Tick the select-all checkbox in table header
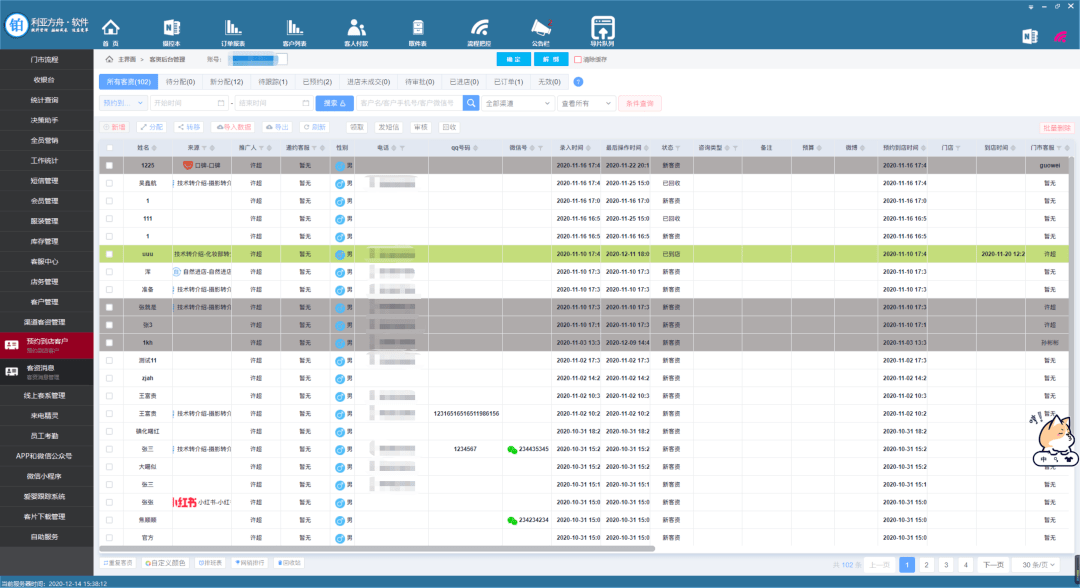Image resolution: width=1080 pixels, height=588 pixels. pos(110,148)
